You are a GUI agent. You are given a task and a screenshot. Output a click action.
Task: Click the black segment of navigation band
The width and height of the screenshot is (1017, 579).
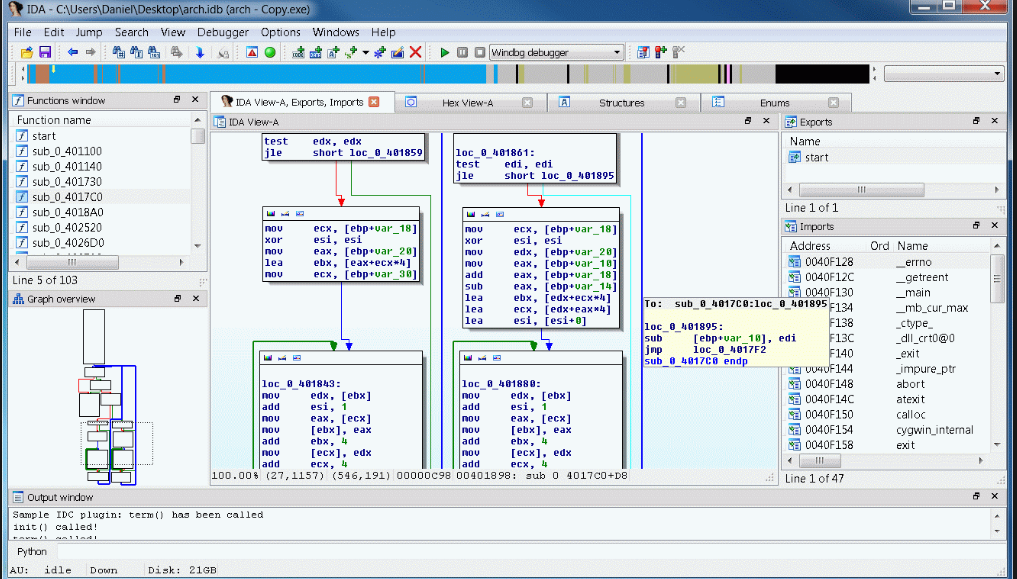[x=822, y=74]
